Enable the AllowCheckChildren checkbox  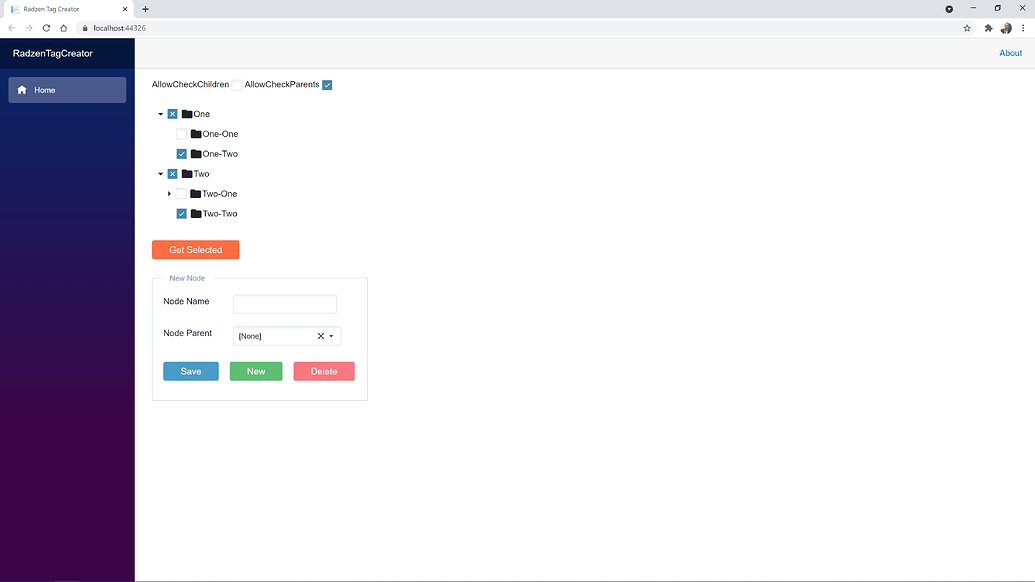(237, 84)
